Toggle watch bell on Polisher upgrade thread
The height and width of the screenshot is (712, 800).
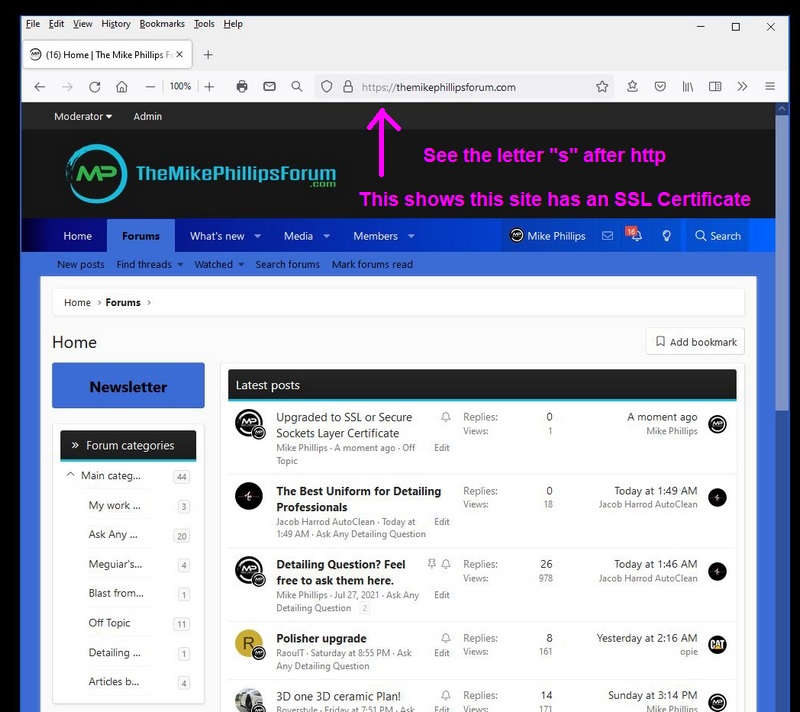(445, 638)
